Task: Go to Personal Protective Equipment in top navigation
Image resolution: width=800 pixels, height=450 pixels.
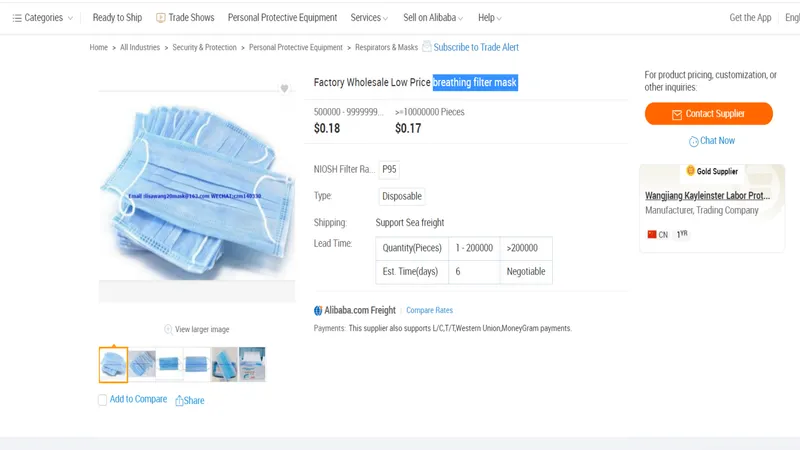Action: [x=282, y=18]
